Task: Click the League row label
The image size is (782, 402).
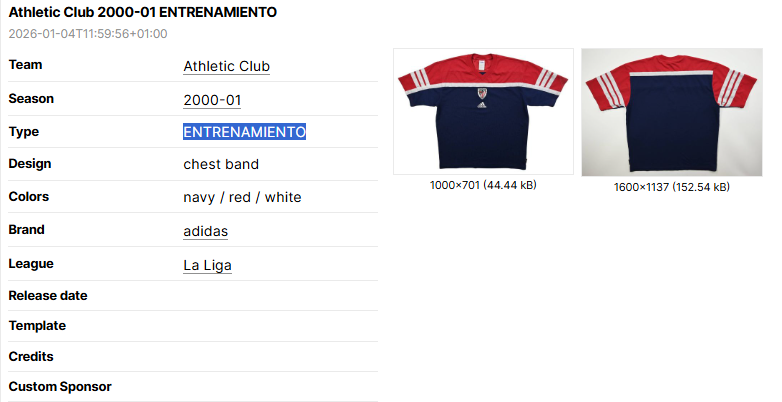Action: coord(31,264)
